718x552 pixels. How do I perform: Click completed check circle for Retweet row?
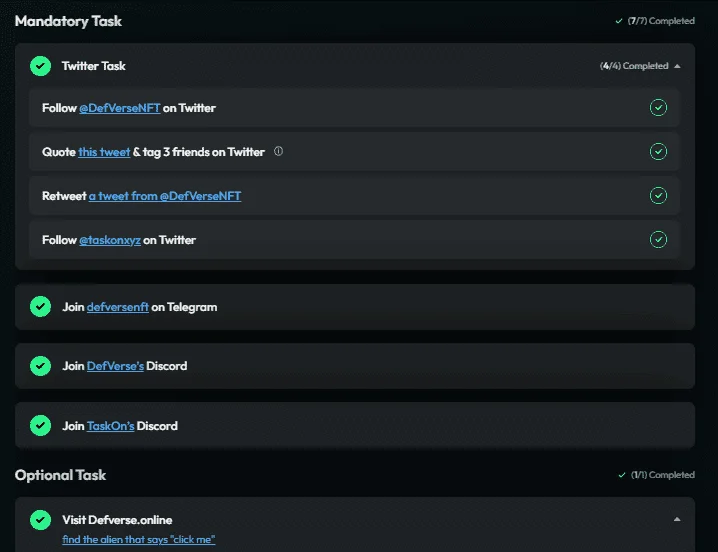658,196
